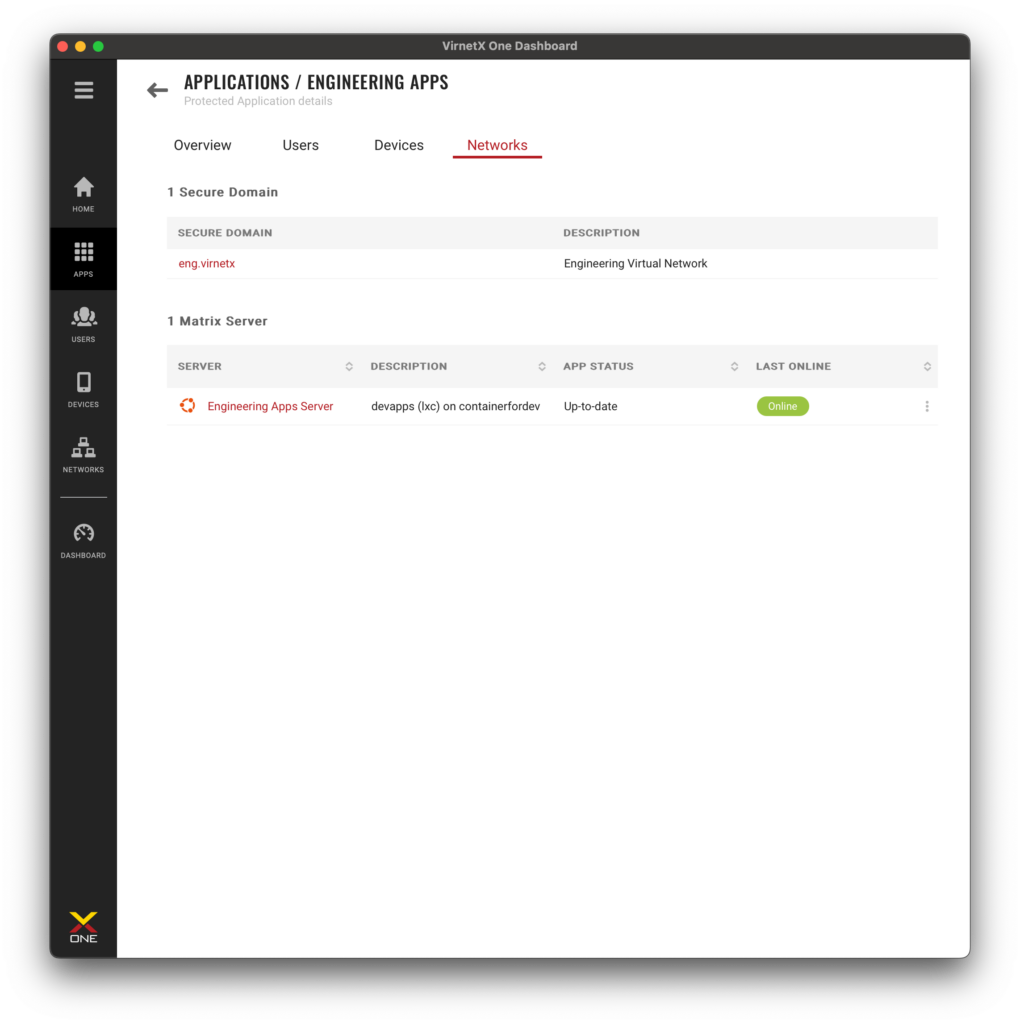Open Apps section in sidebar
Image resolution: width=1020 pixels, height=1024 pixels.
click(84, 259)
